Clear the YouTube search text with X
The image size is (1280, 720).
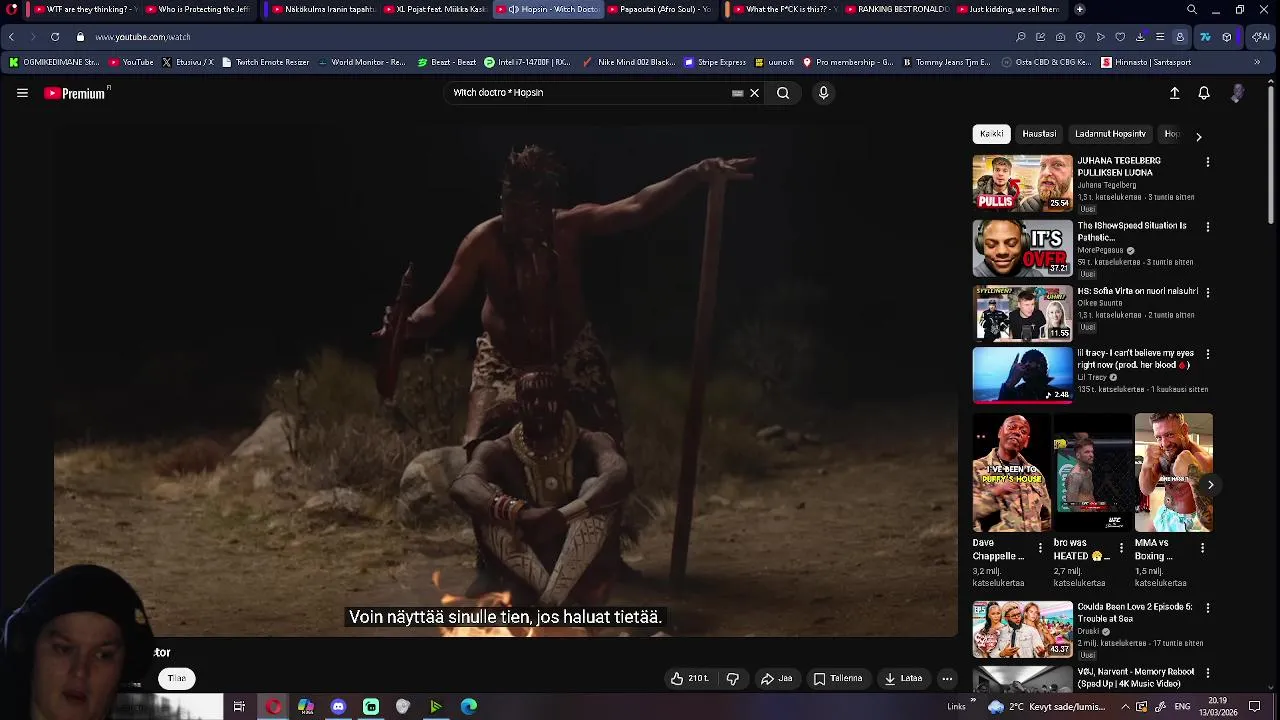point(754,93)
